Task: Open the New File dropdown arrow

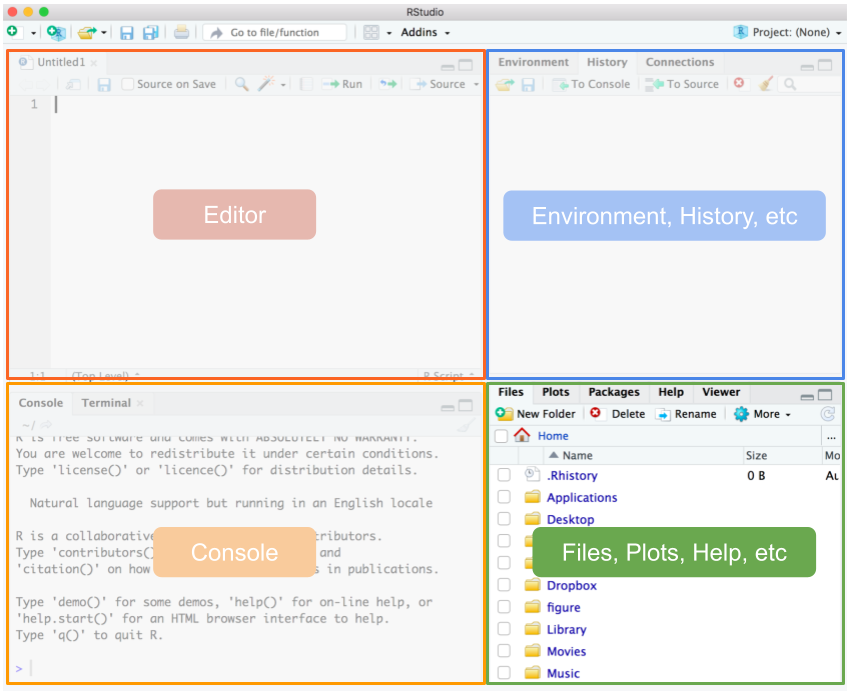Action: tap(34, 33)
